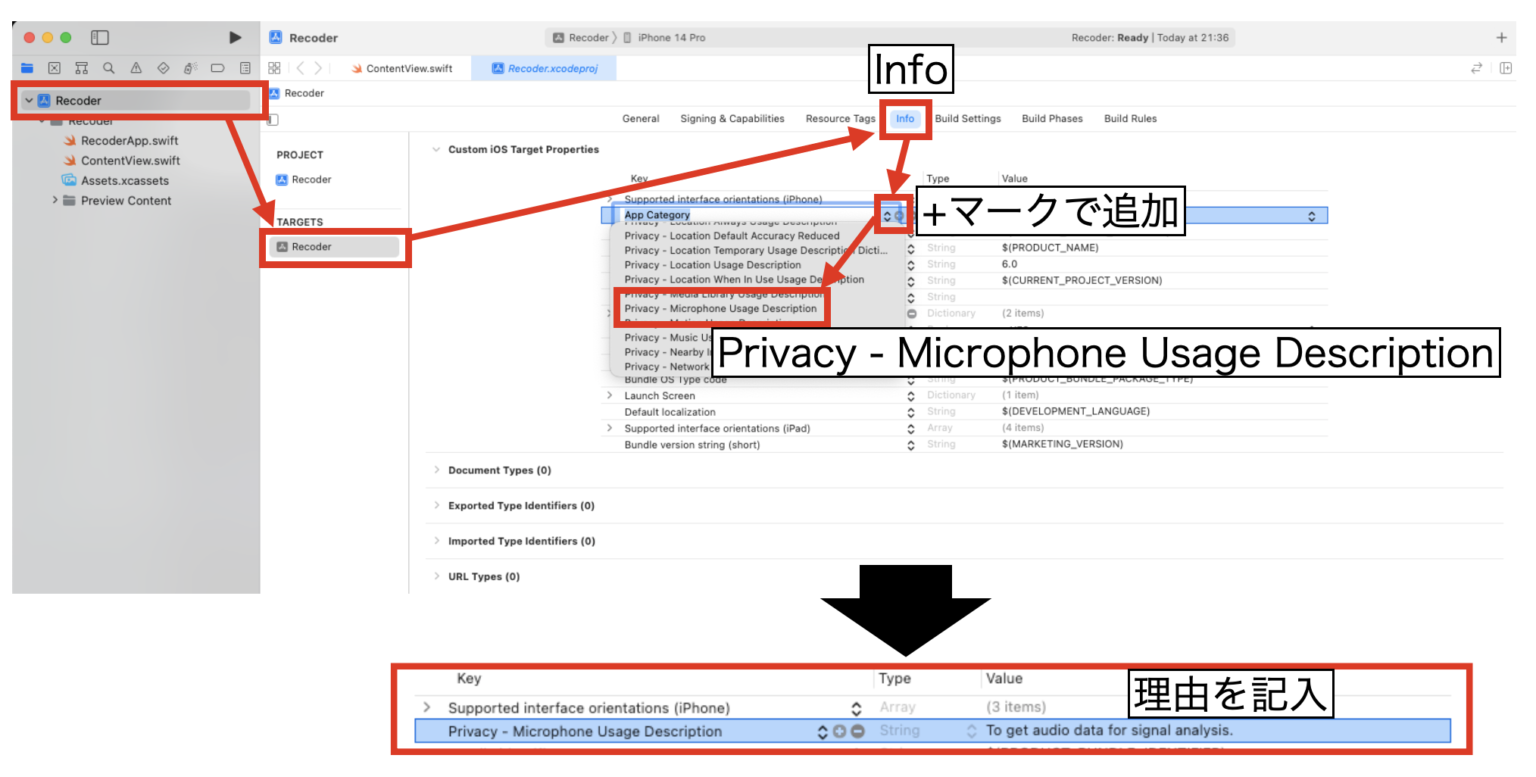The image size is (1536, 777).
Task: Open the Breakpoint navigator icon
Action: 217,68
